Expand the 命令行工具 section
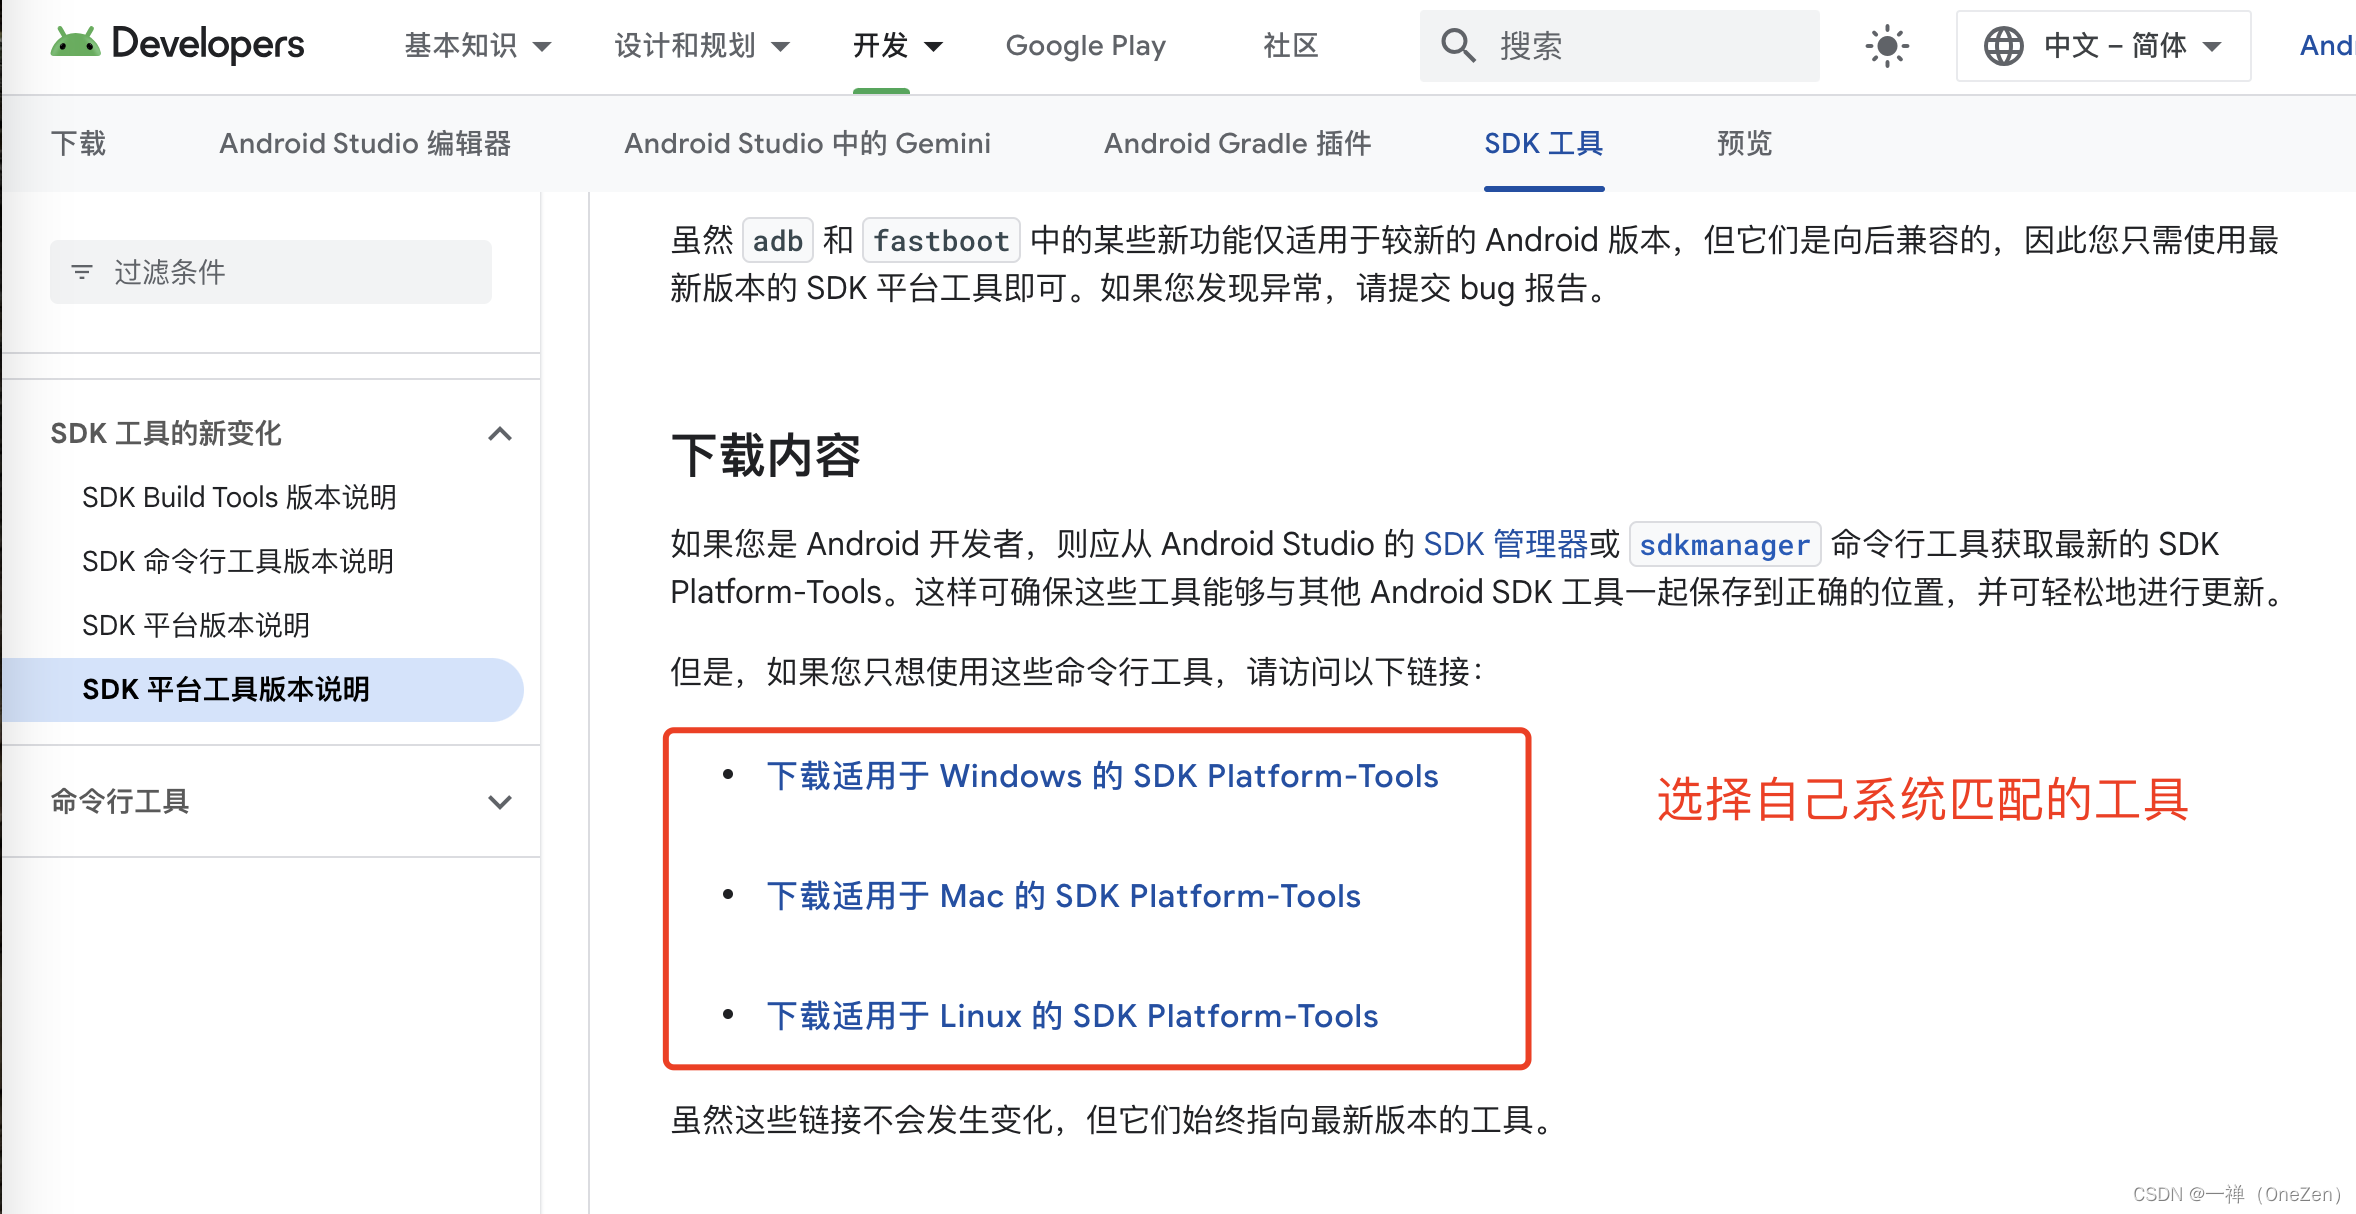2356x1214 pixels. point(499,802)
